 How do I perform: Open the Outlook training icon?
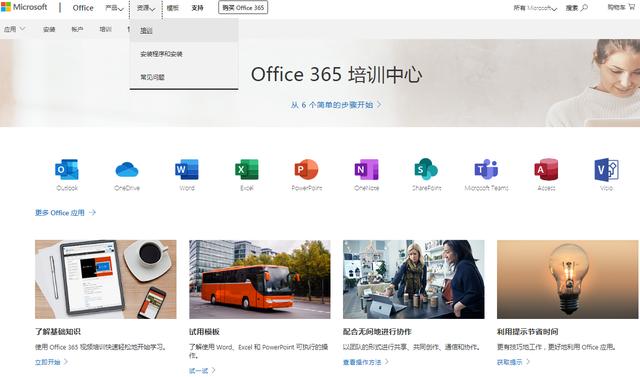(67, 169)
